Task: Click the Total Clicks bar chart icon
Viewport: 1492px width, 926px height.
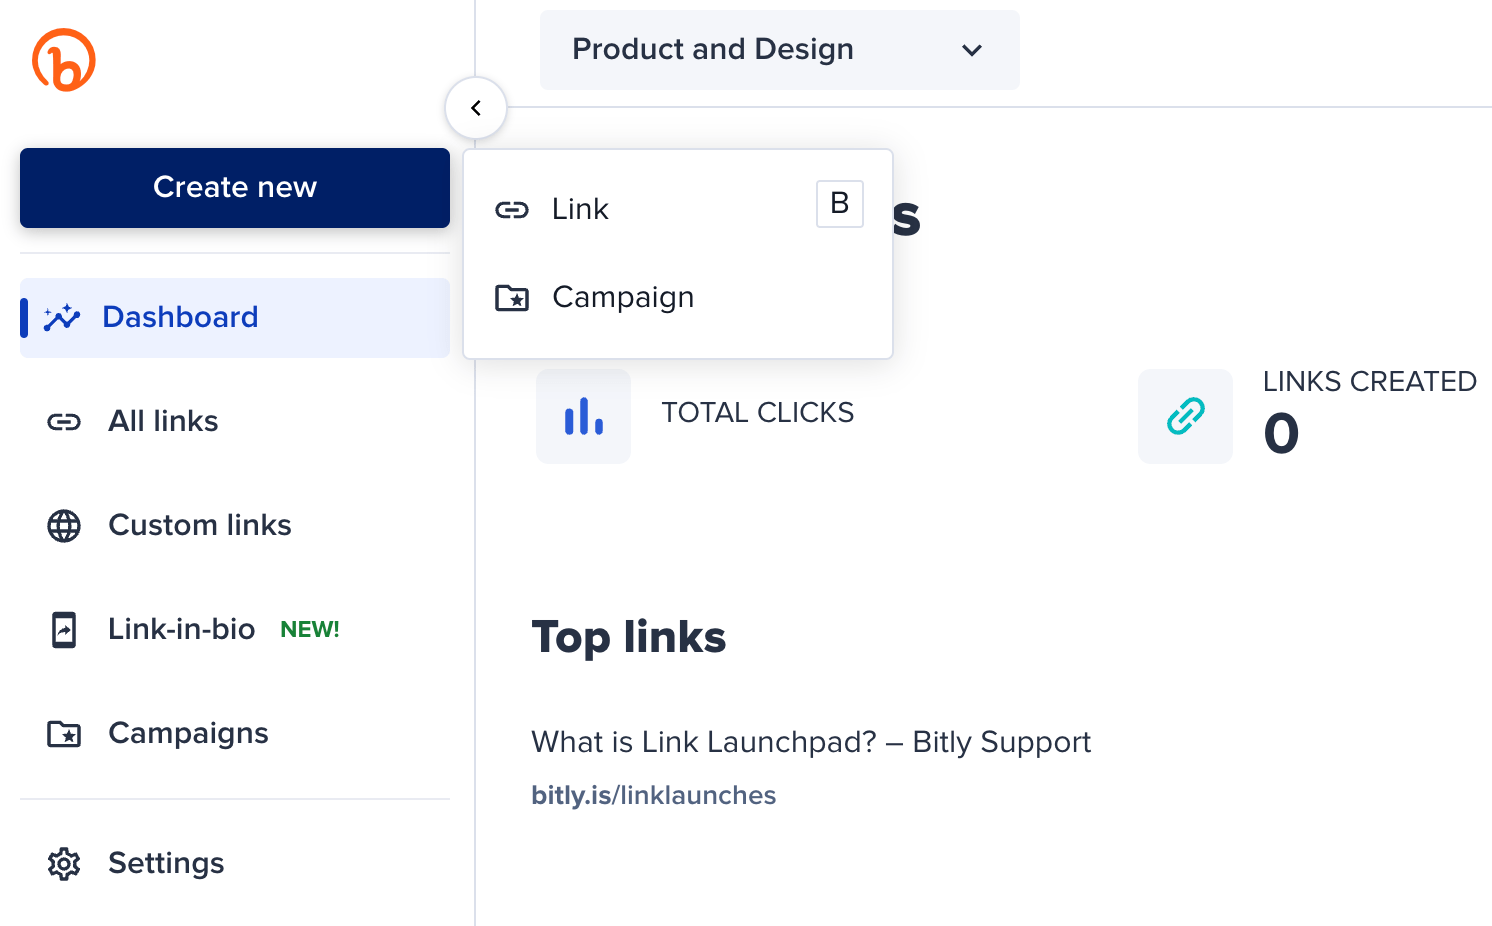Action: click(x=583, y=416)
